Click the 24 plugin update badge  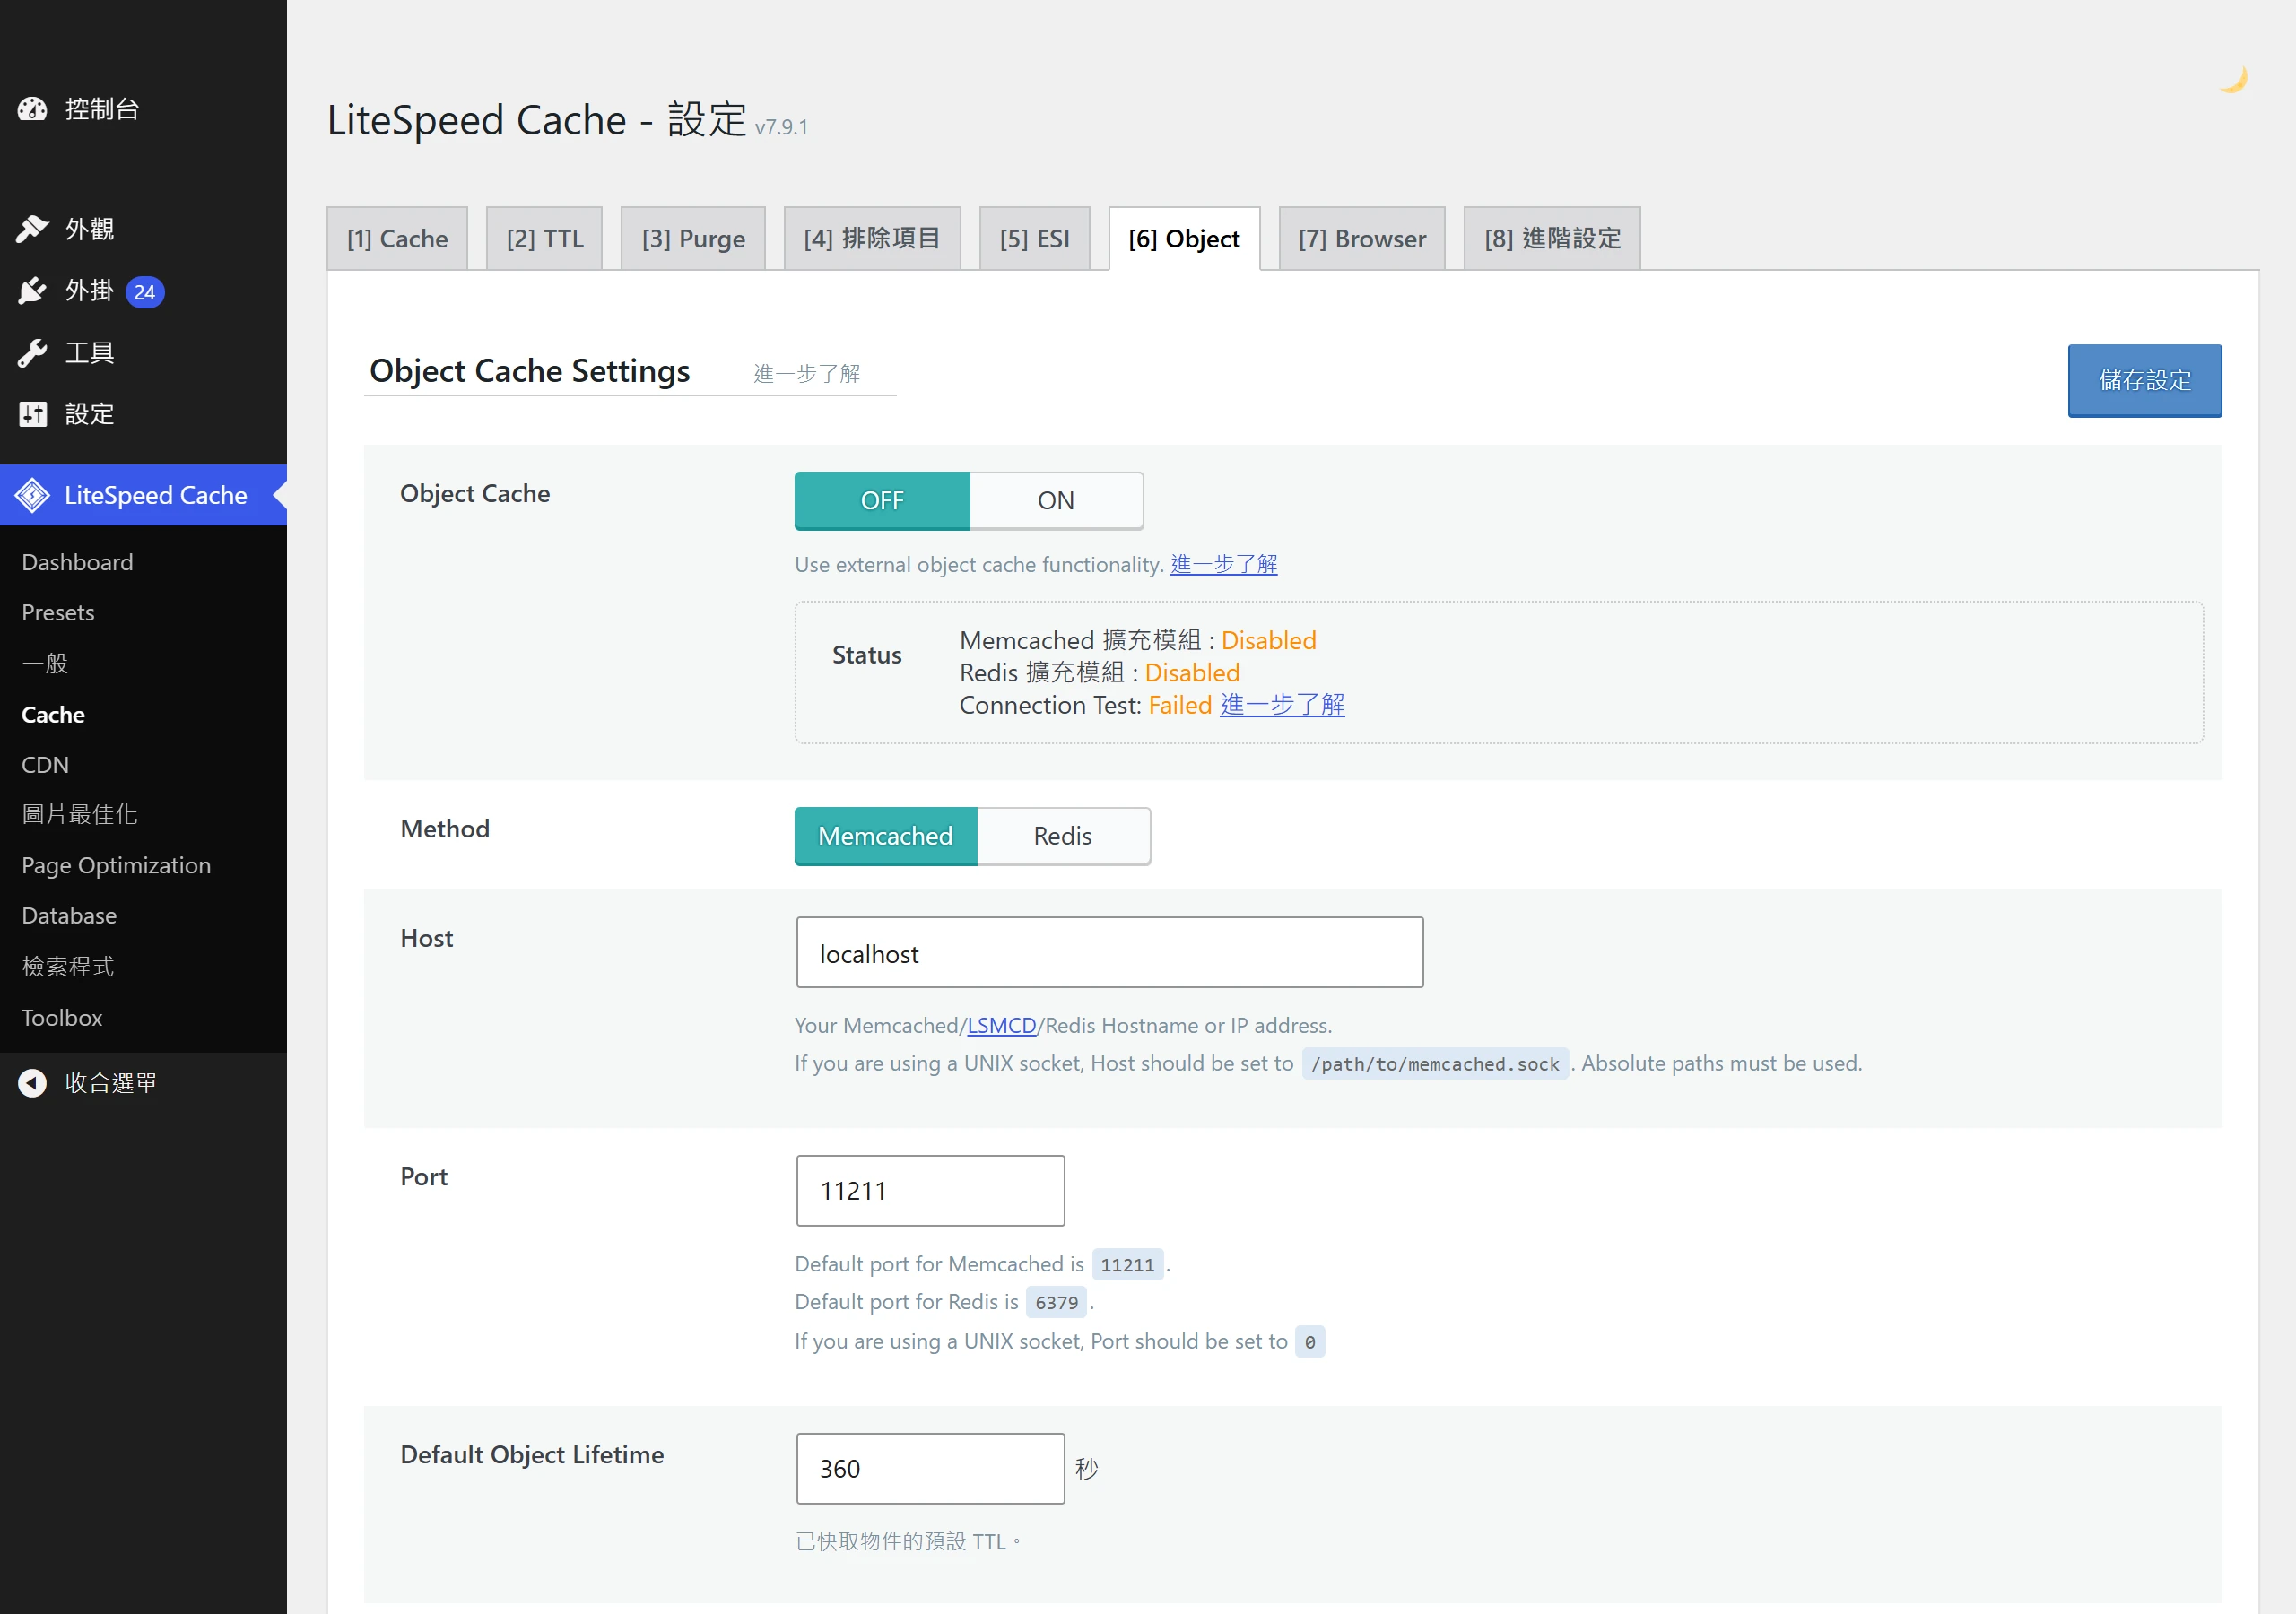(x=145, y=292)
